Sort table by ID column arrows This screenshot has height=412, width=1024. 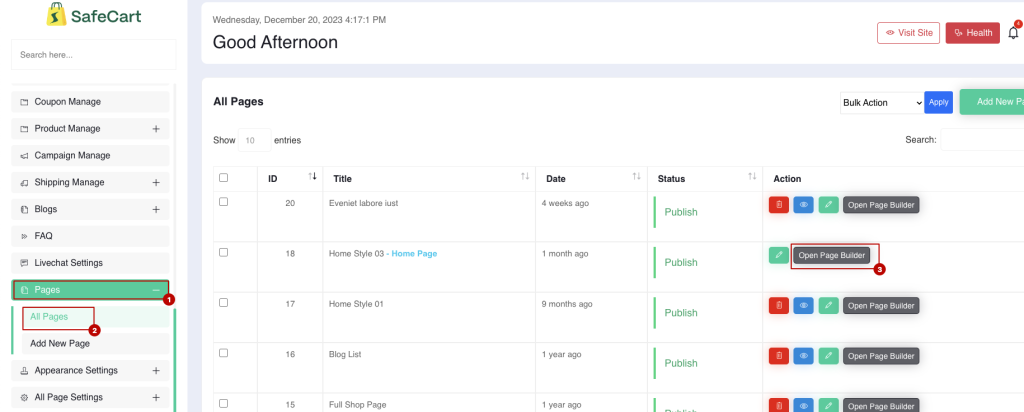tap(312, 177)
